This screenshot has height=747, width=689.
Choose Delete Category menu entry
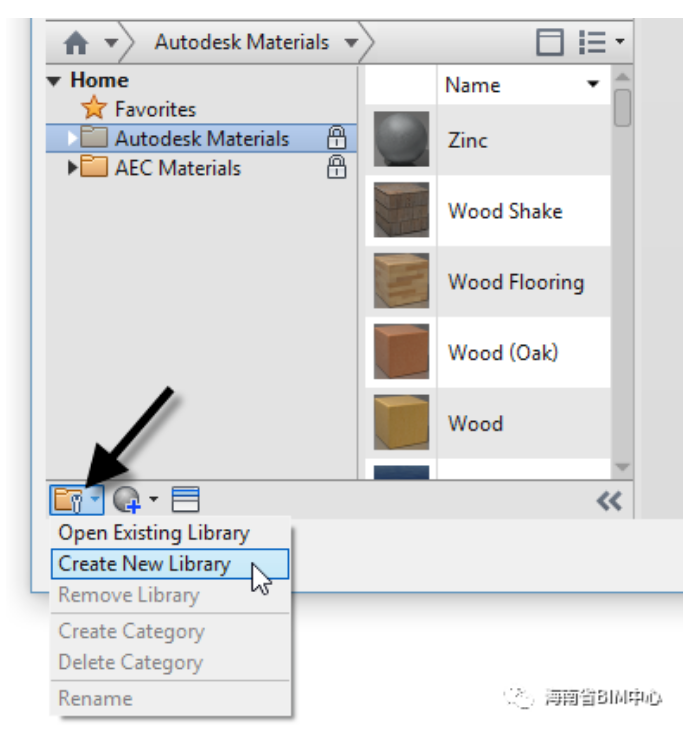tap(171, 663)
